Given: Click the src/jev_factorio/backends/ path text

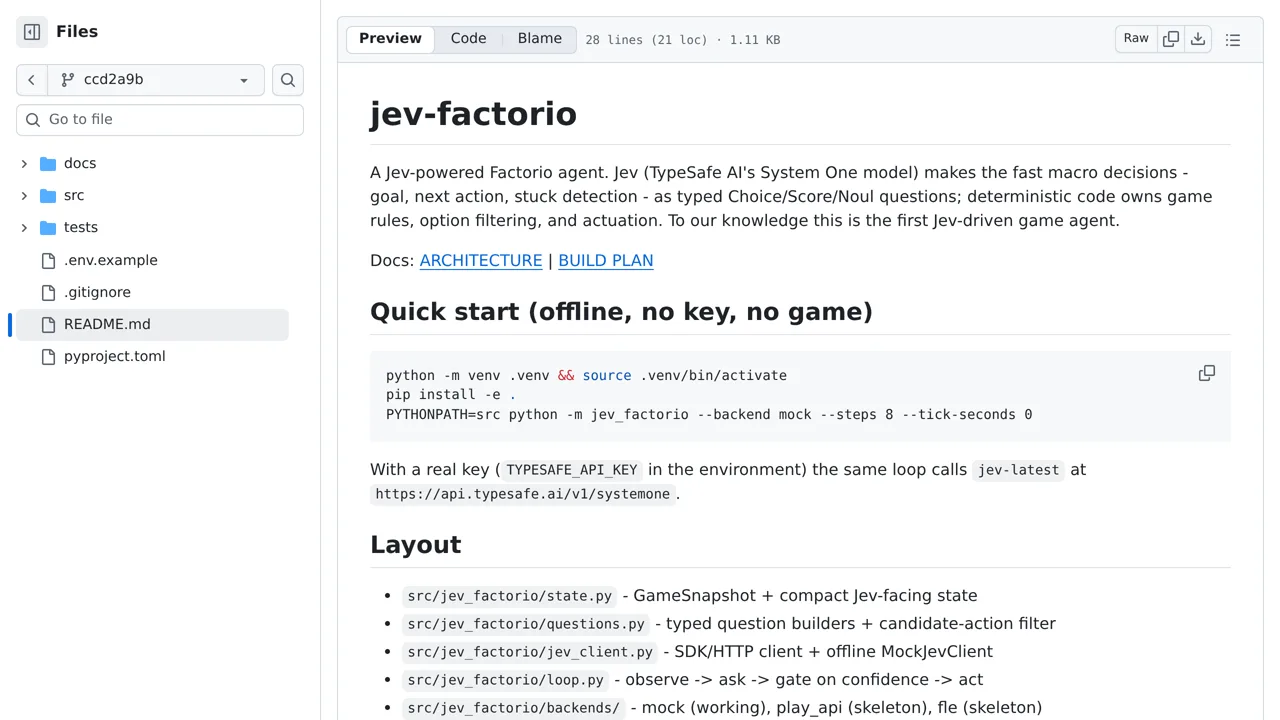Looking at the screenshot, I should 514,708.
